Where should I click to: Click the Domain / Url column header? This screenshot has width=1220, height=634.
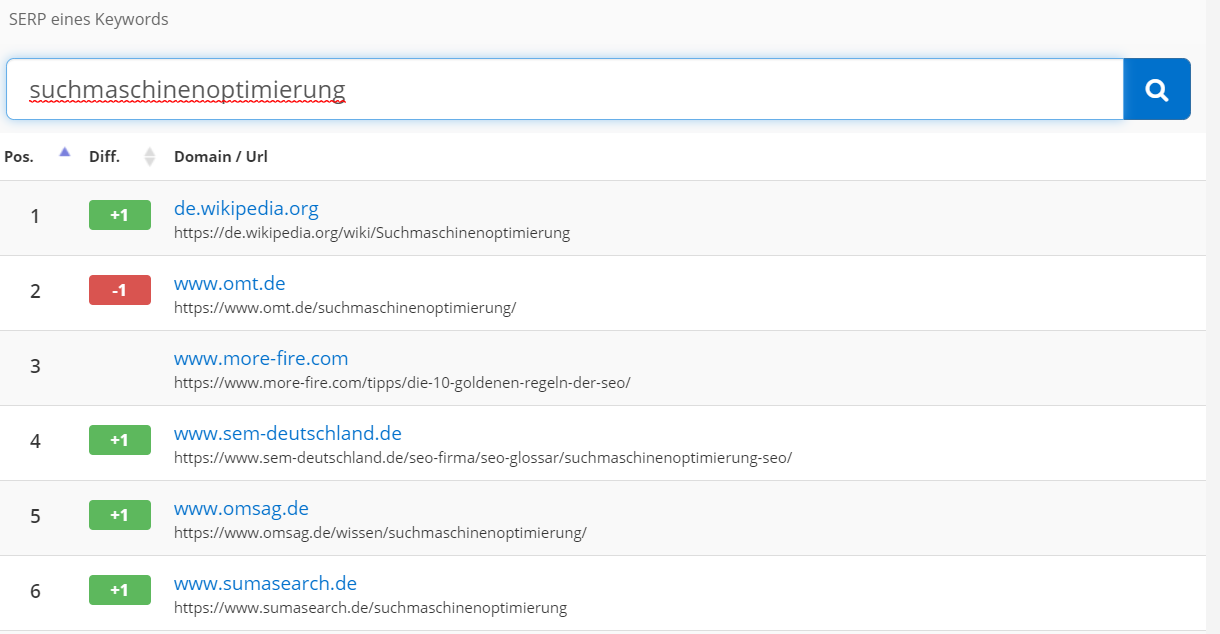pyautogui.click(x=223, y=156)
